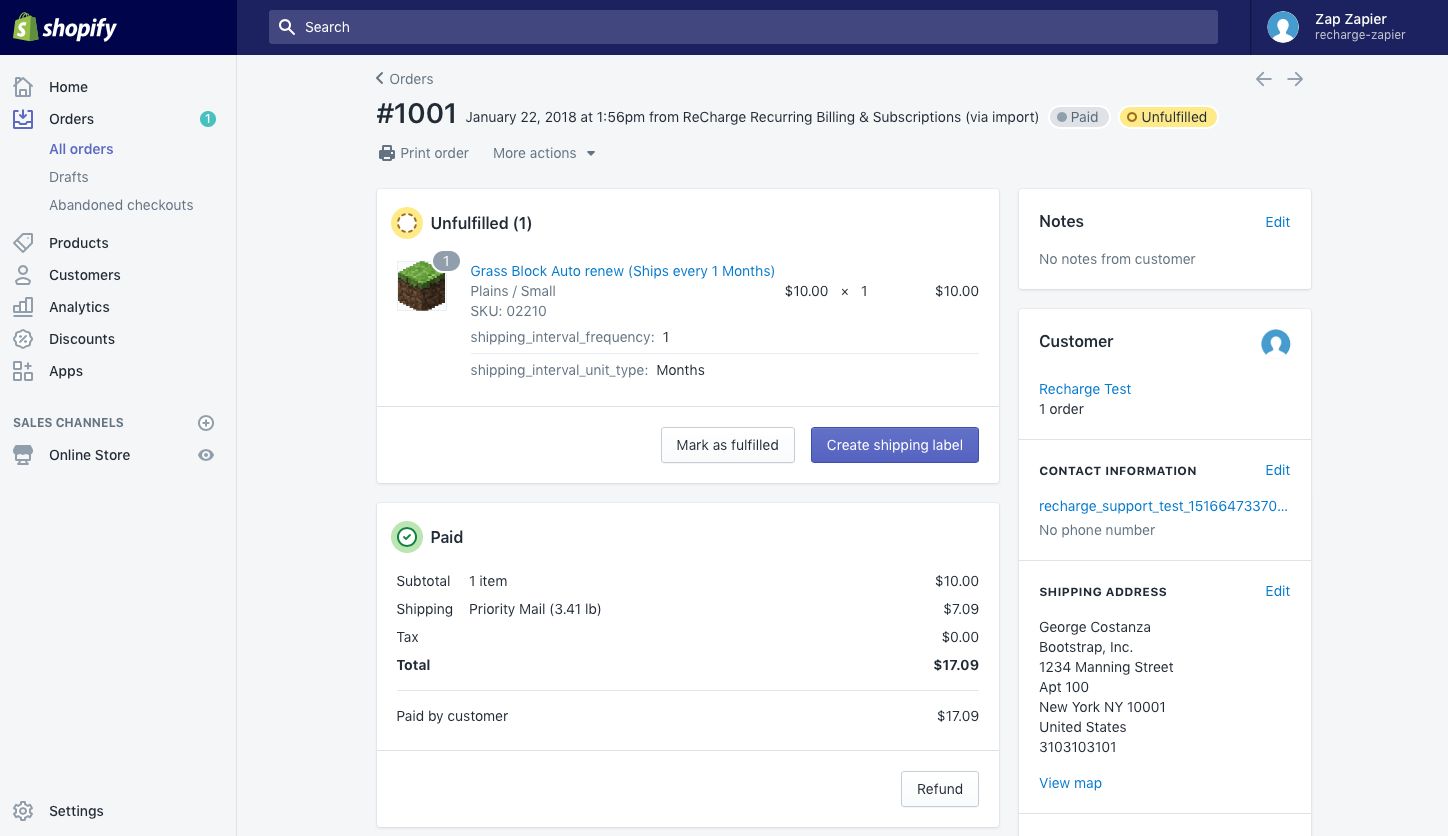
Task: Open Discounts via the percent icon
Action: click(x=22, y=339)
